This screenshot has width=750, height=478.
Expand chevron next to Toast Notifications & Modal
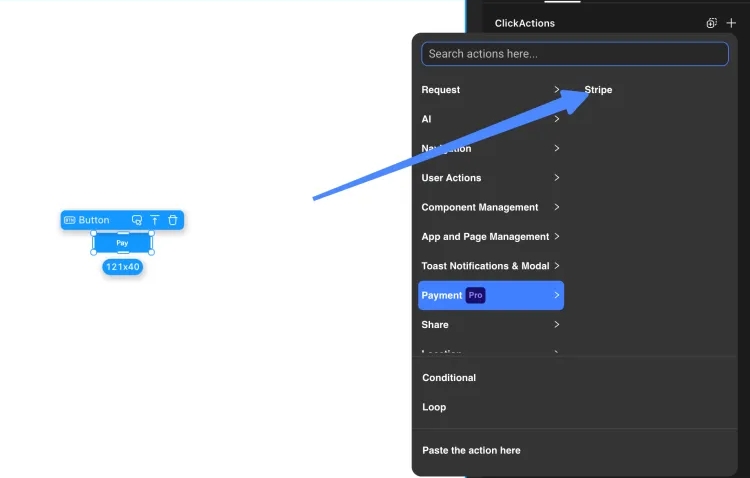click(x=557, y=266)
